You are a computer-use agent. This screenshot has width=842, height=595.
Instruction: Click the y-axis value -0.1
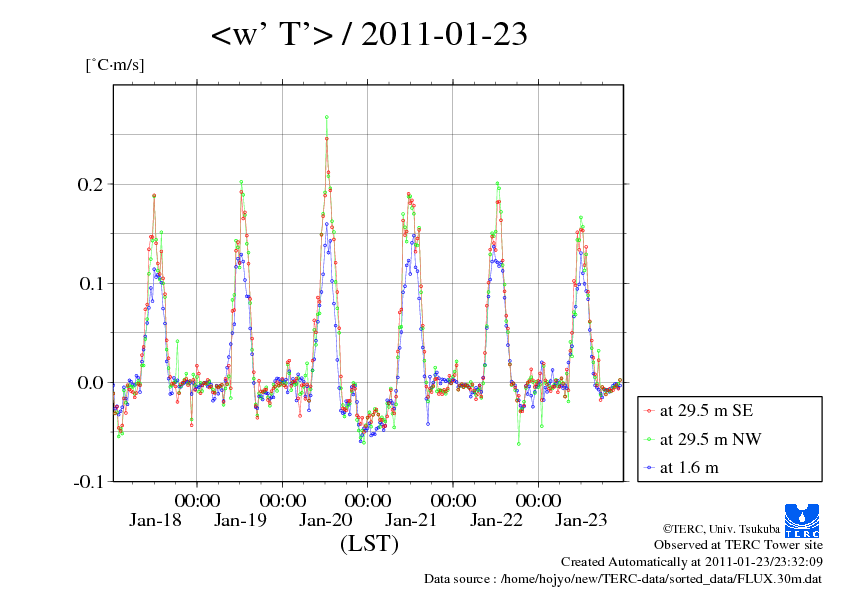[x=88, y=482]
